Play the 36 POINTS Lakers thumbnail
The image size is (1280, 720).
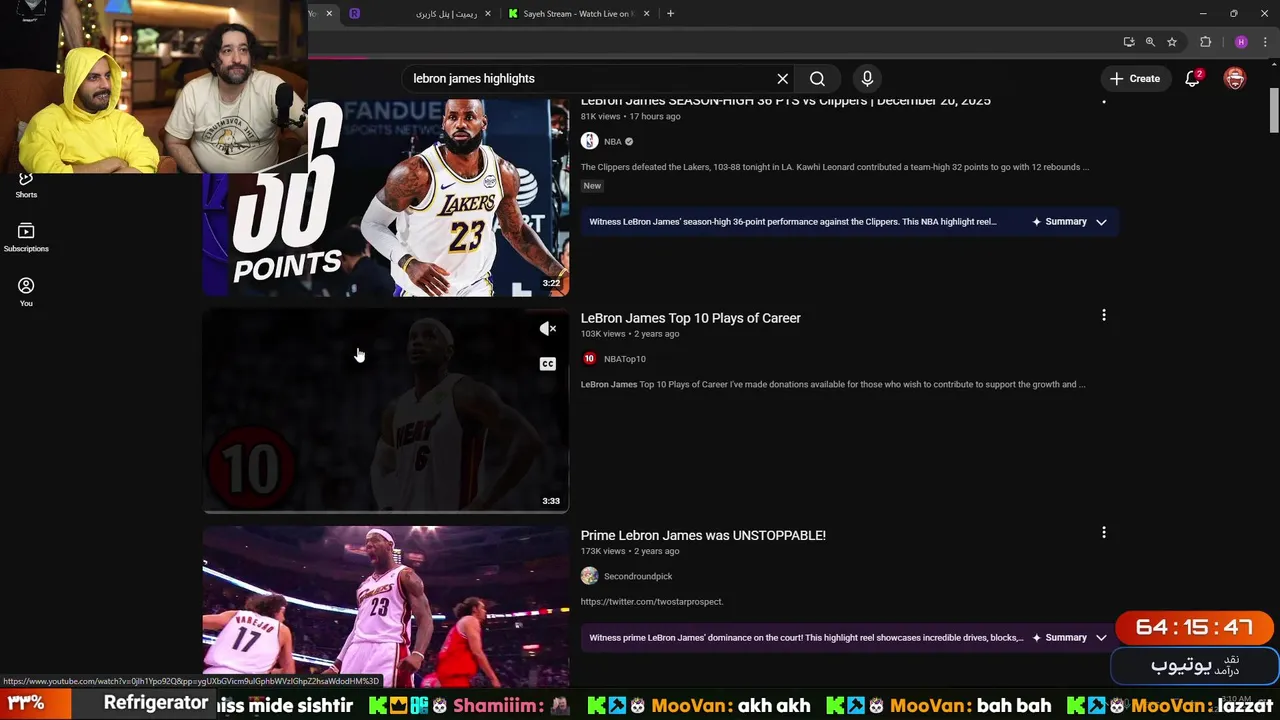[x=386, y=197]
